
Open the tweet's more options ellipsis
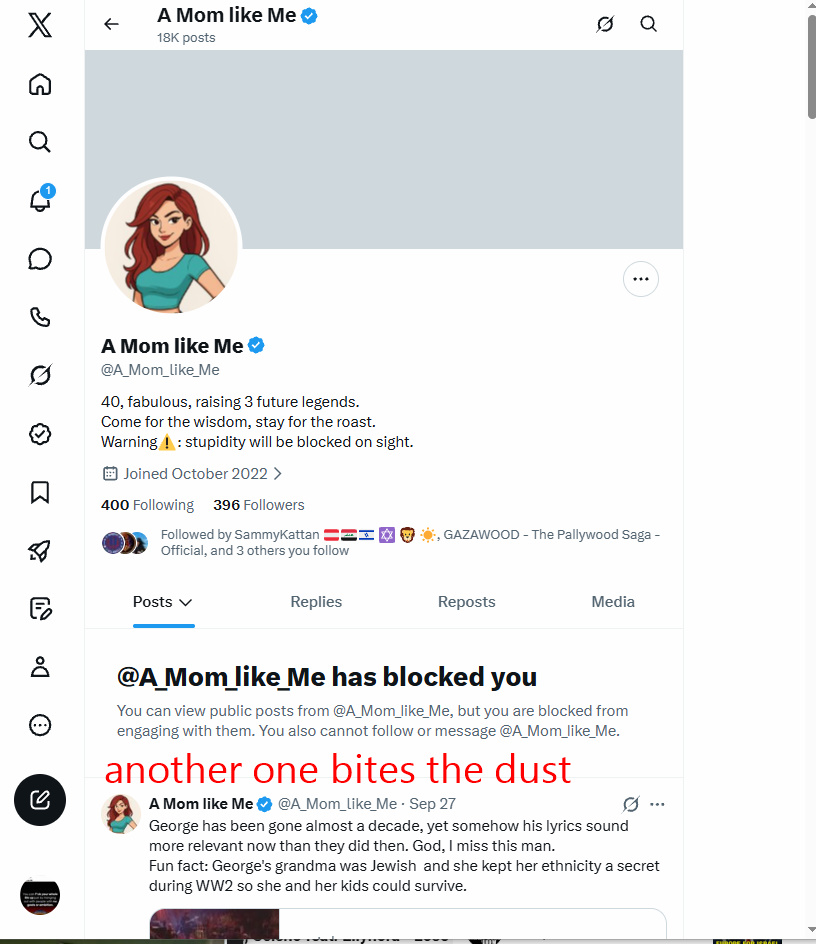[658, 804]
